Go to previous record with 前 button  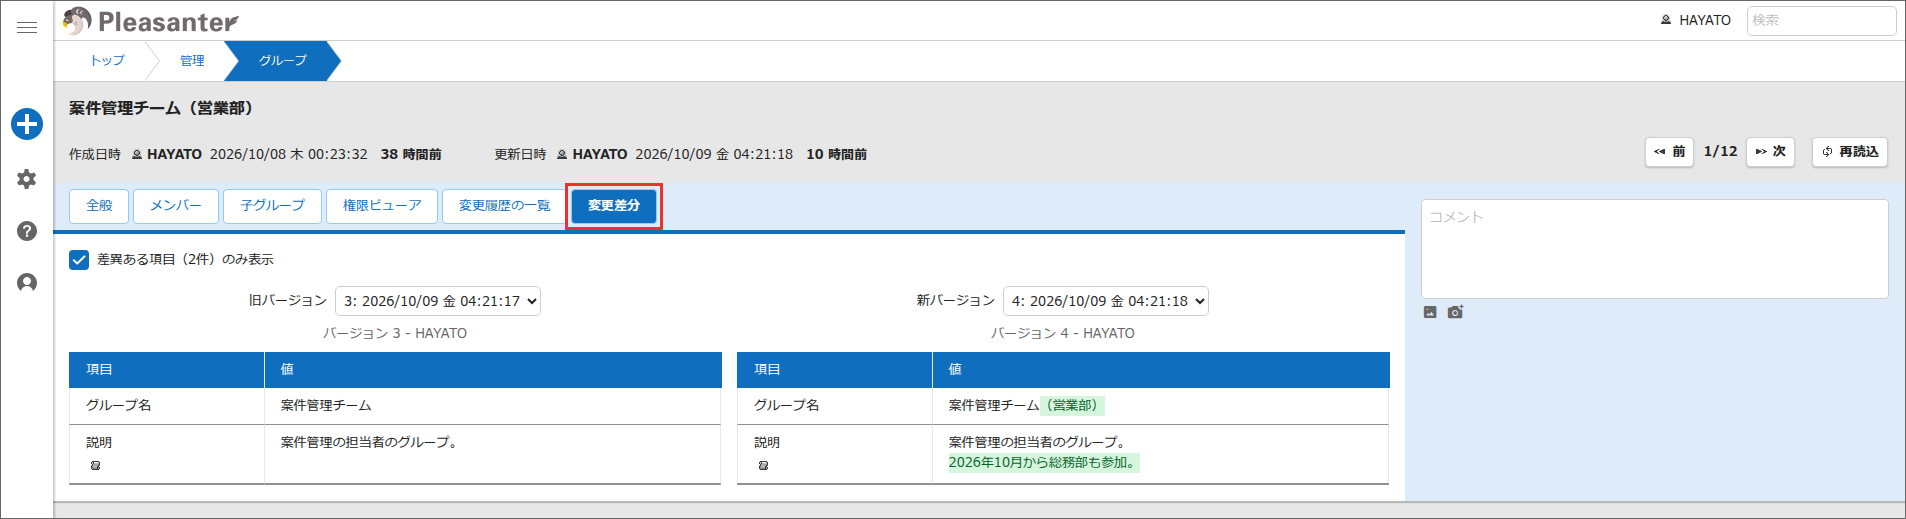tap(1669, 152)
